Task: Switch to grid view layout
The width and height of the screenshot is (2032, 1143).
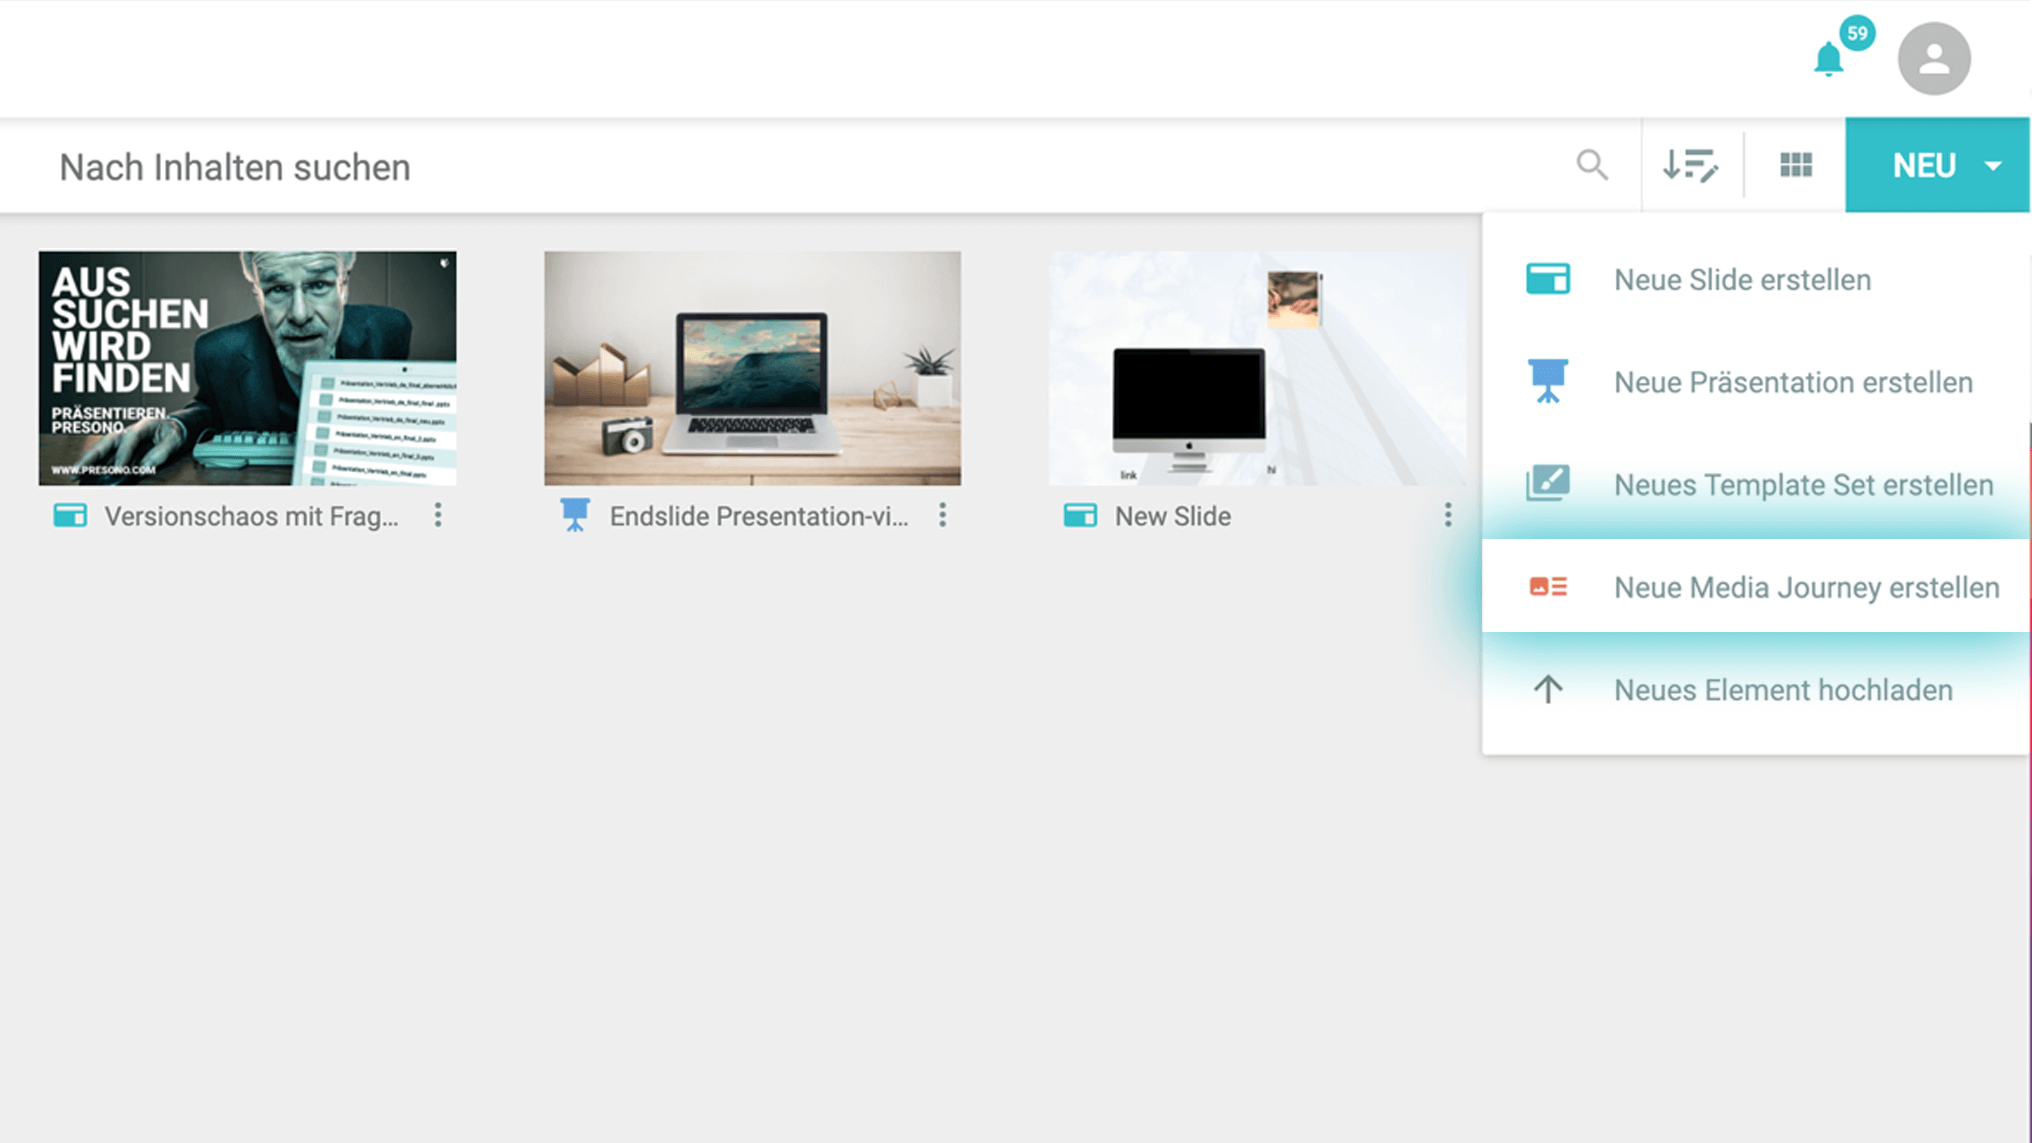Action: 1796,165
